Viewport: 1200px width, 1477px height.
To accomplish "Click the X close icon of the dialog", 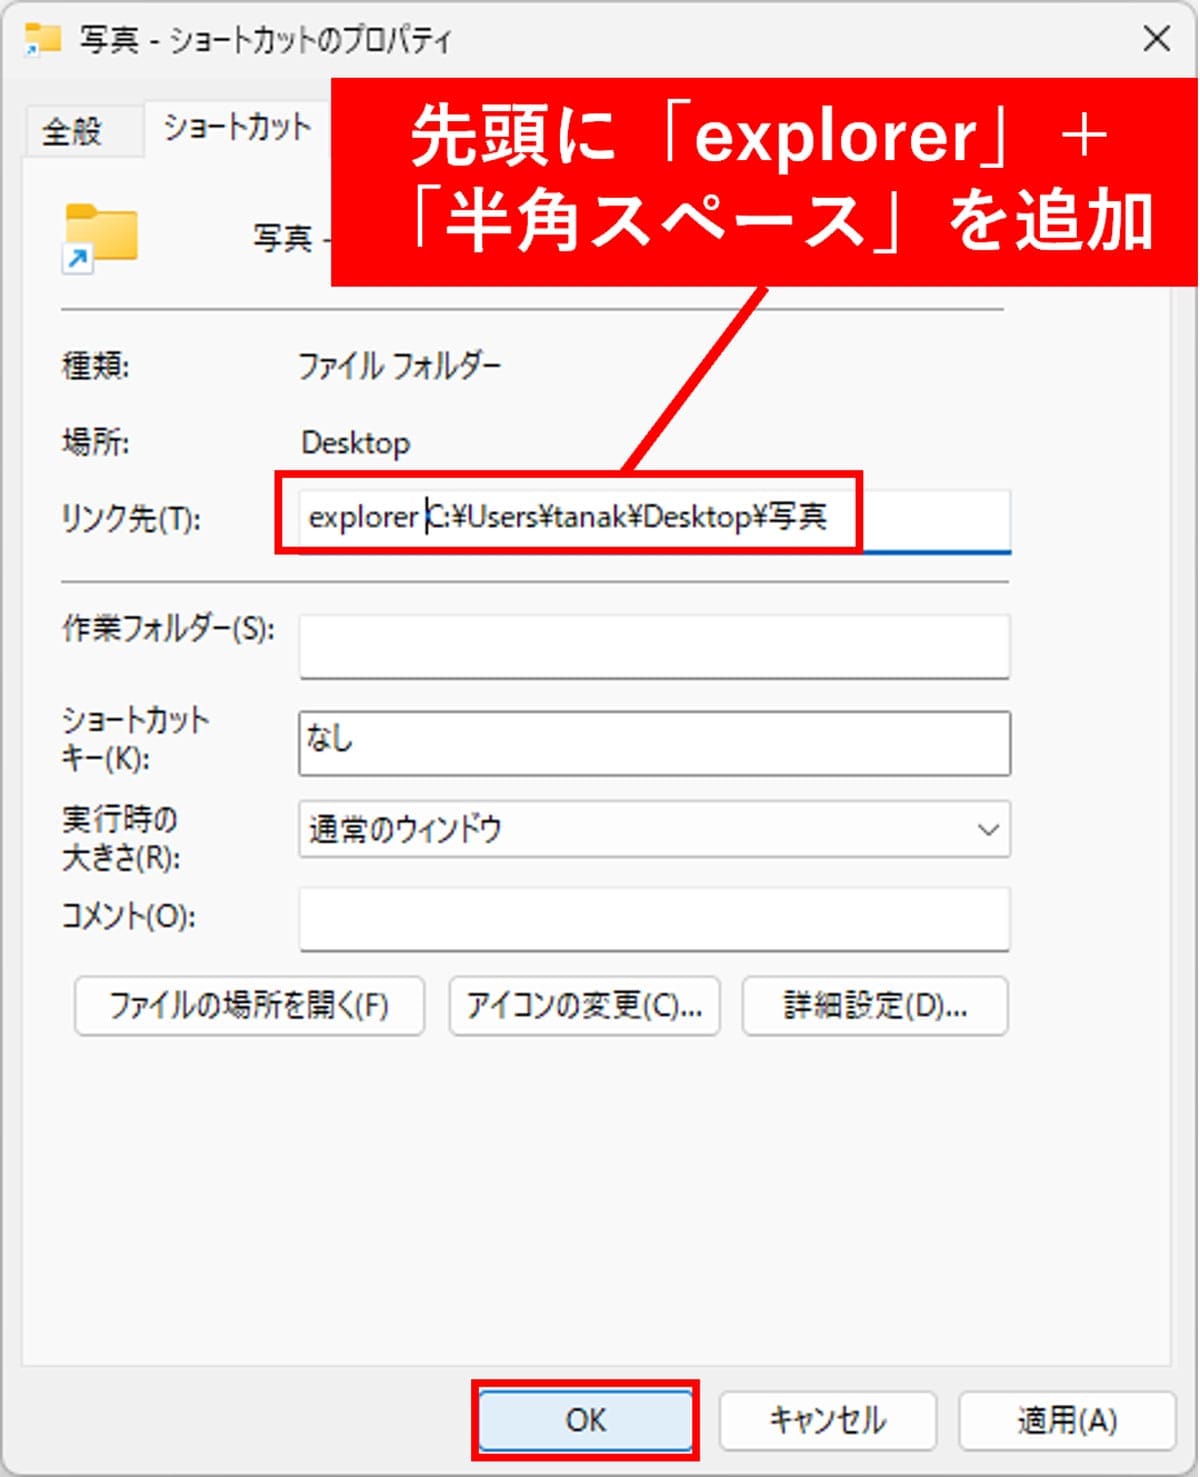I will click(1157, 40).
